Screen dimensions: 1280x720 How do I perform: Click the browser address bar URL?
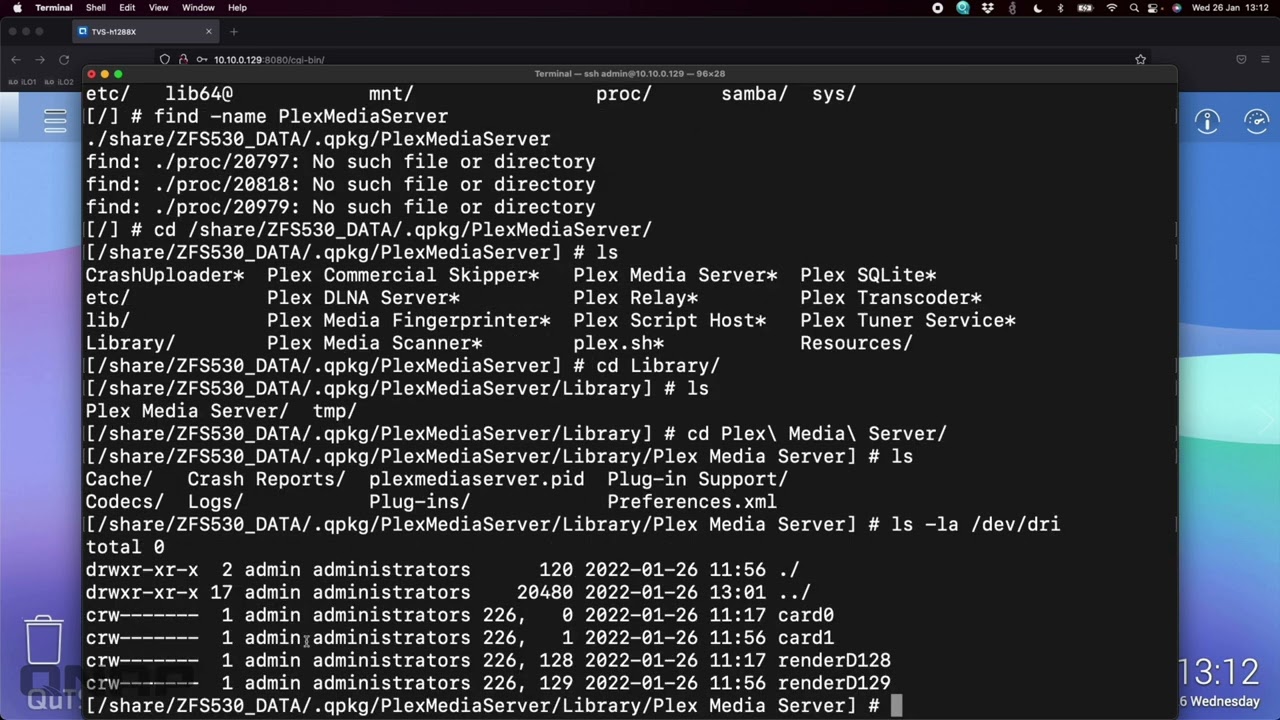[x=269, y=60]
